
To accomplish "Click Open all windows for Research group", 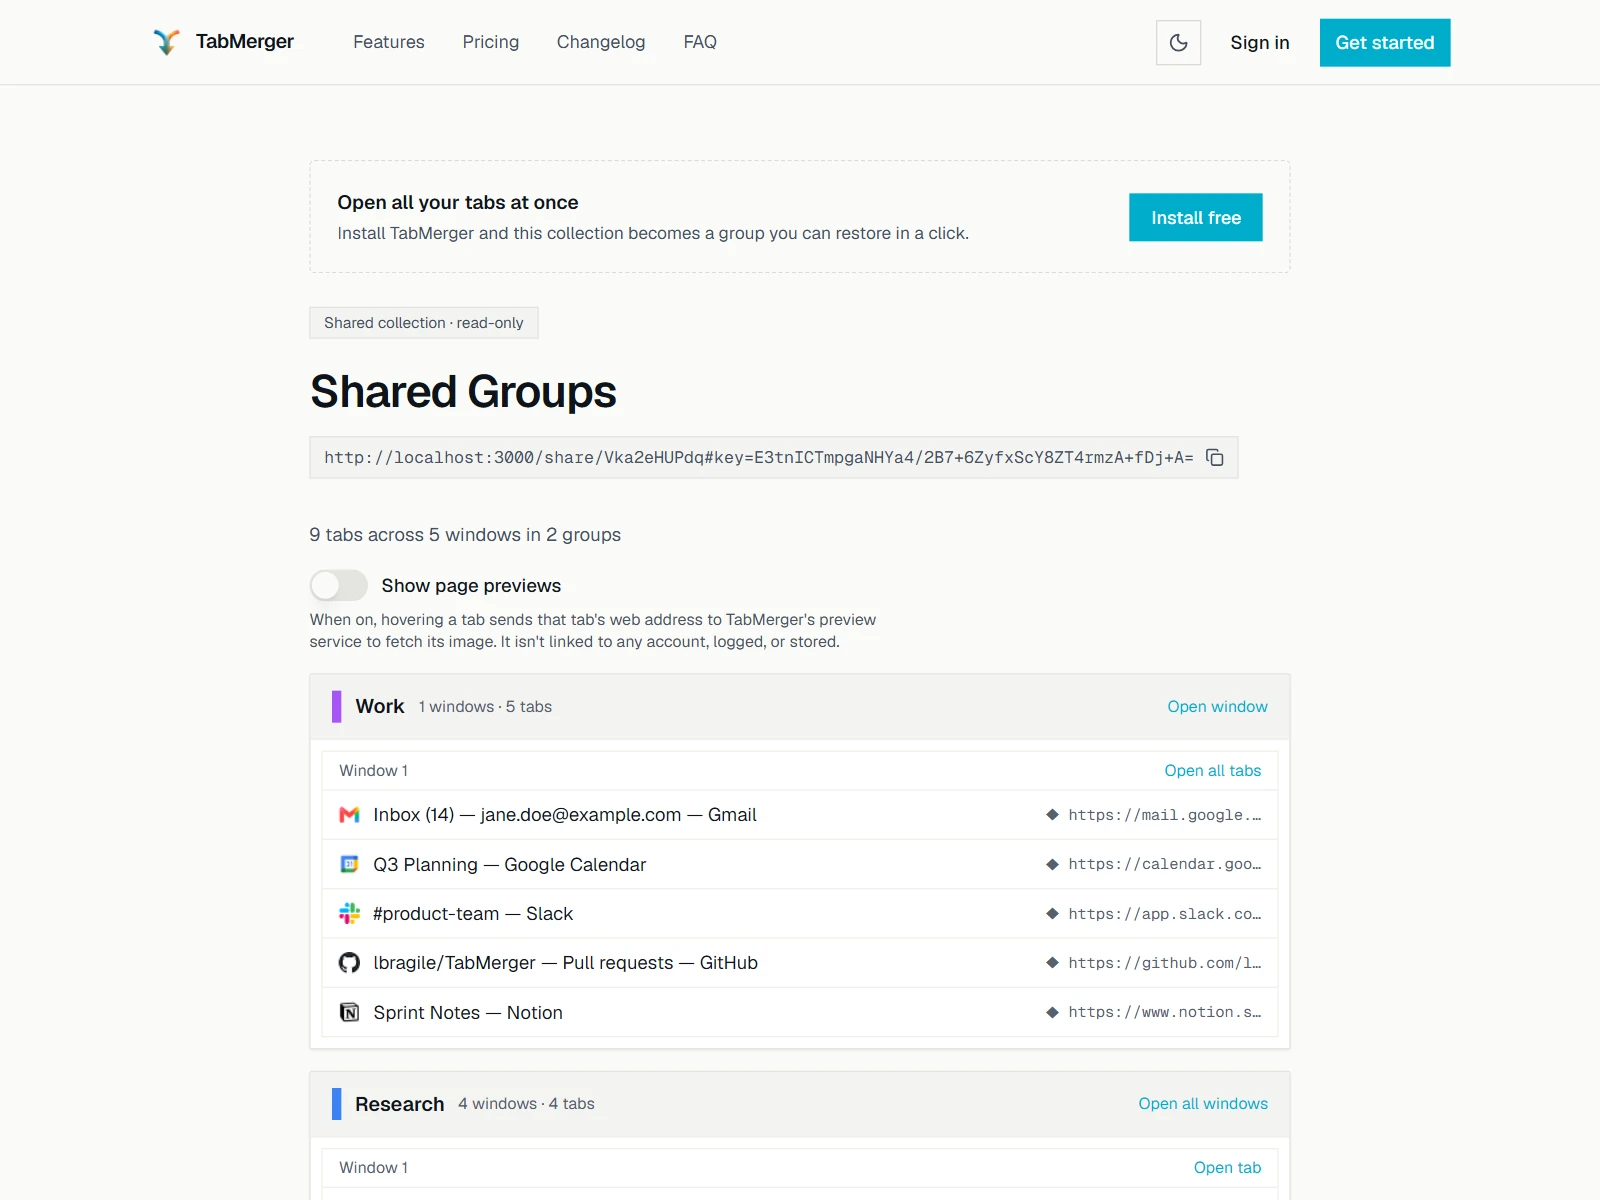I will pos(1203,1103).
